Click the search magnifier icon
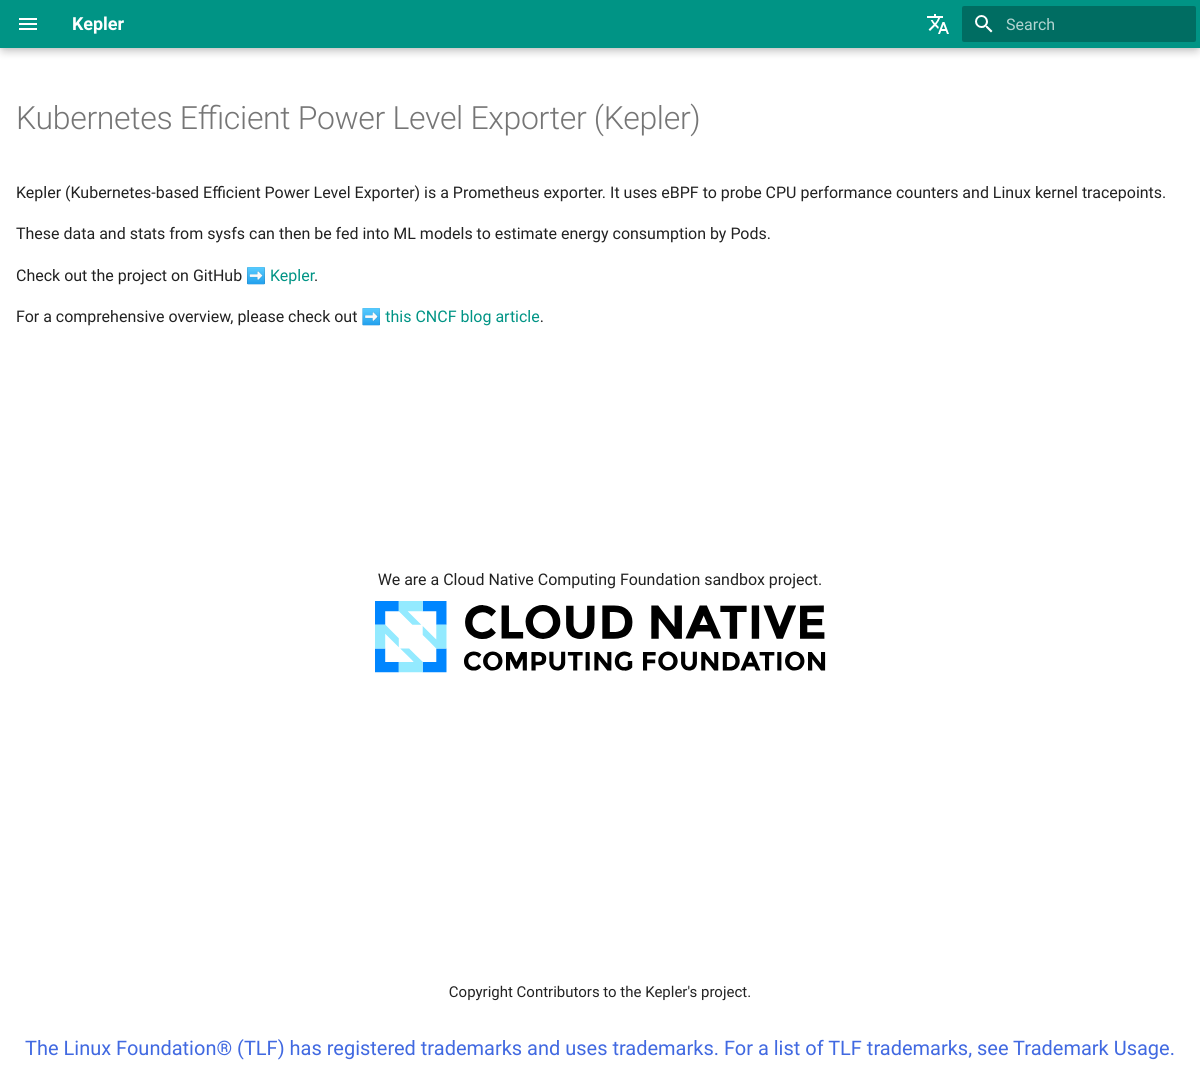 pyautogui.click(x=984, y=24)
